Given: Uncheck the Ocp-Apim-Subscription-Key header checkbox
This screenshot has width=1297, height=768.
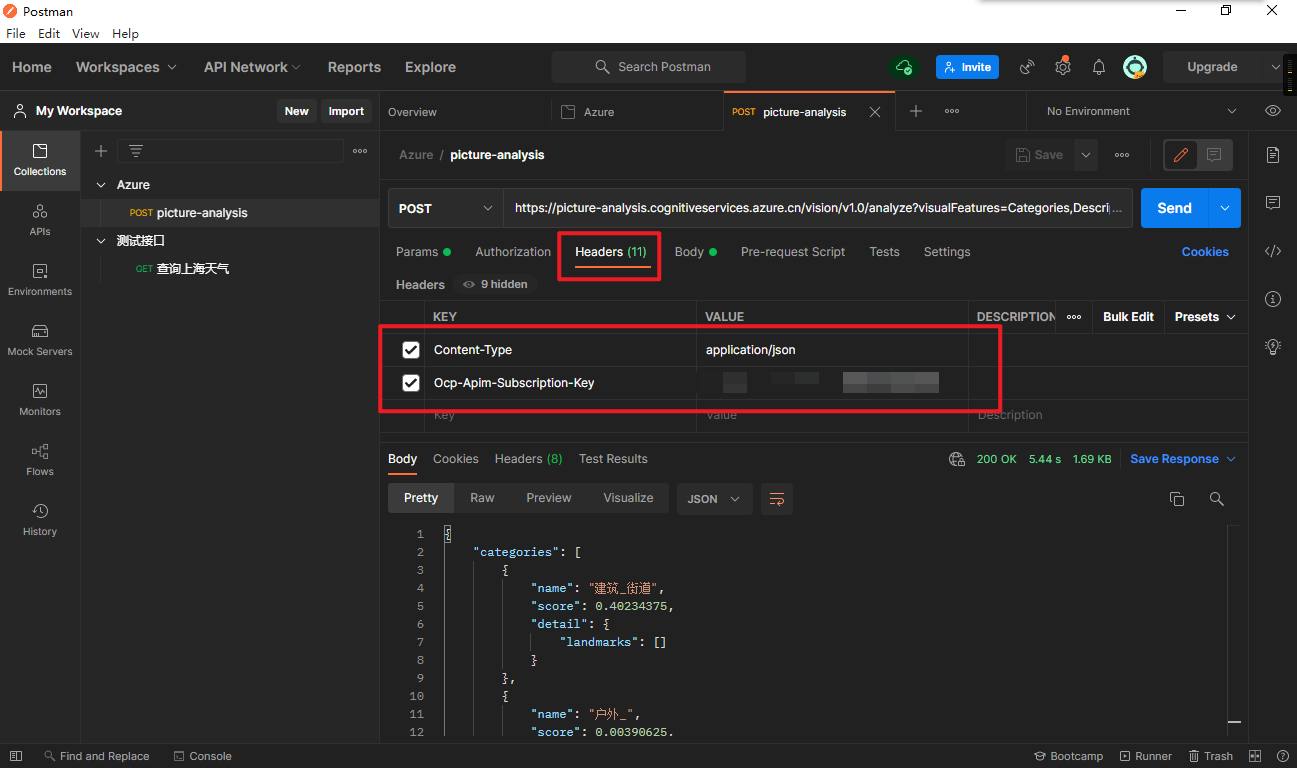Looking at the screenshot, I should click(x=411, y=383).
